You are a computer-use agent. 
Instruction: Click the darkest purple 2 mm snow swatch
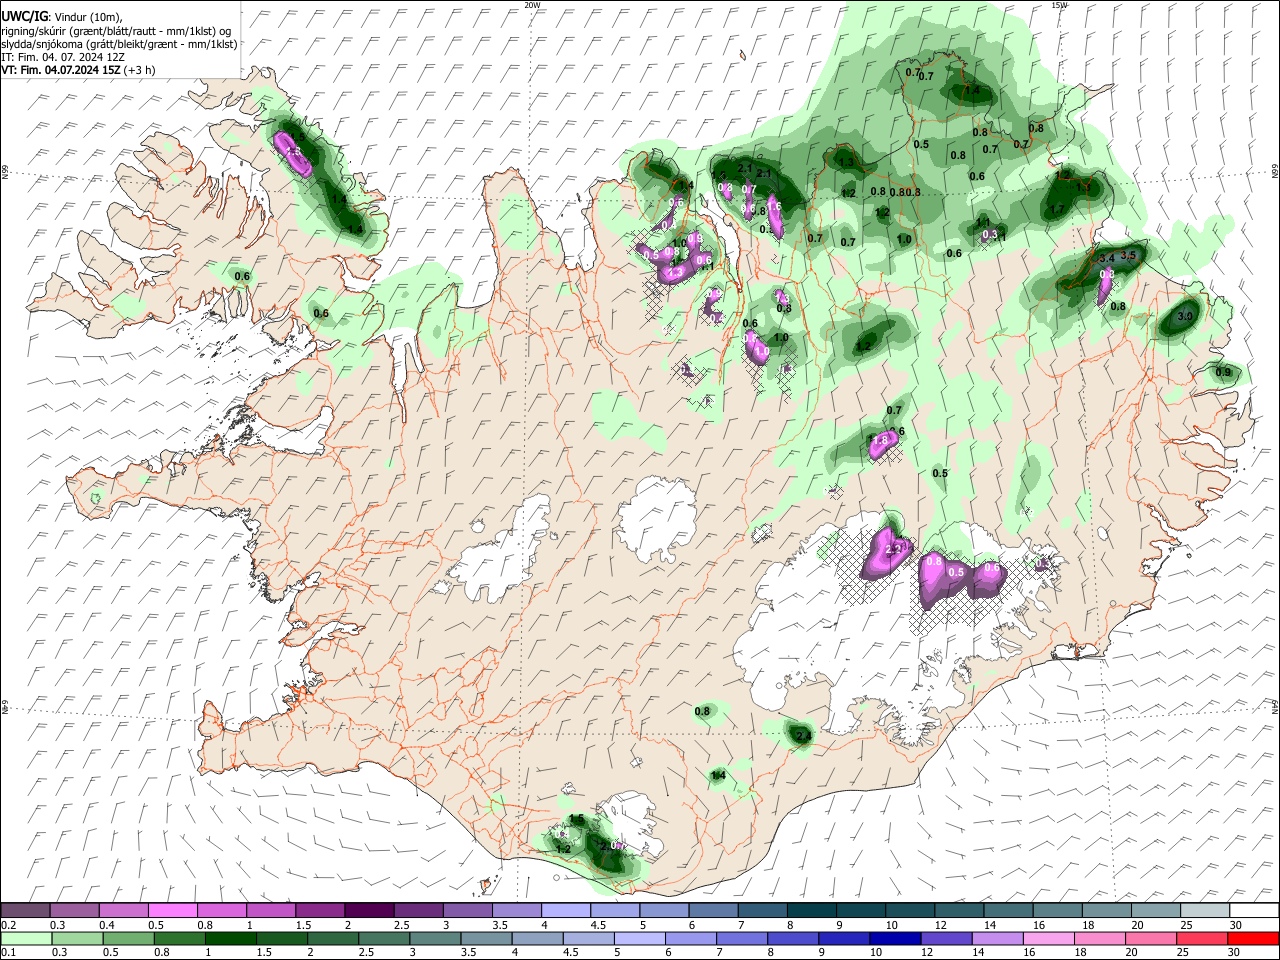pos(370,910)
